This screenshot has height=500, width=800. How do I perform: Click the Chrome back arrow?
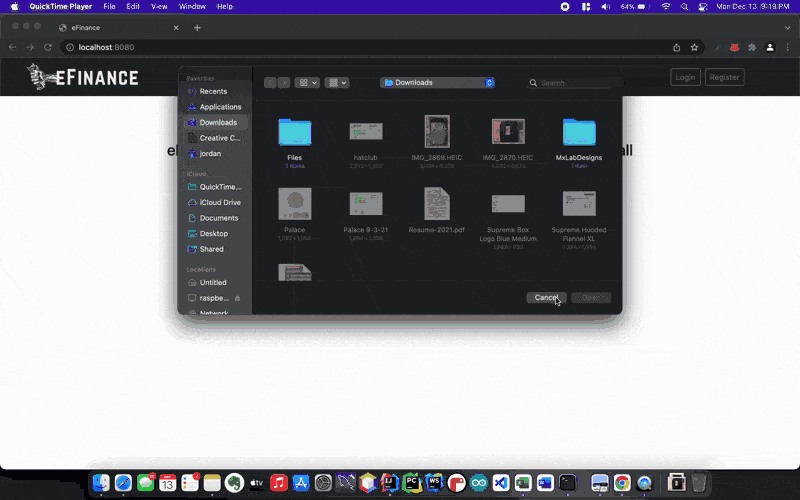[x=12, y=47]
